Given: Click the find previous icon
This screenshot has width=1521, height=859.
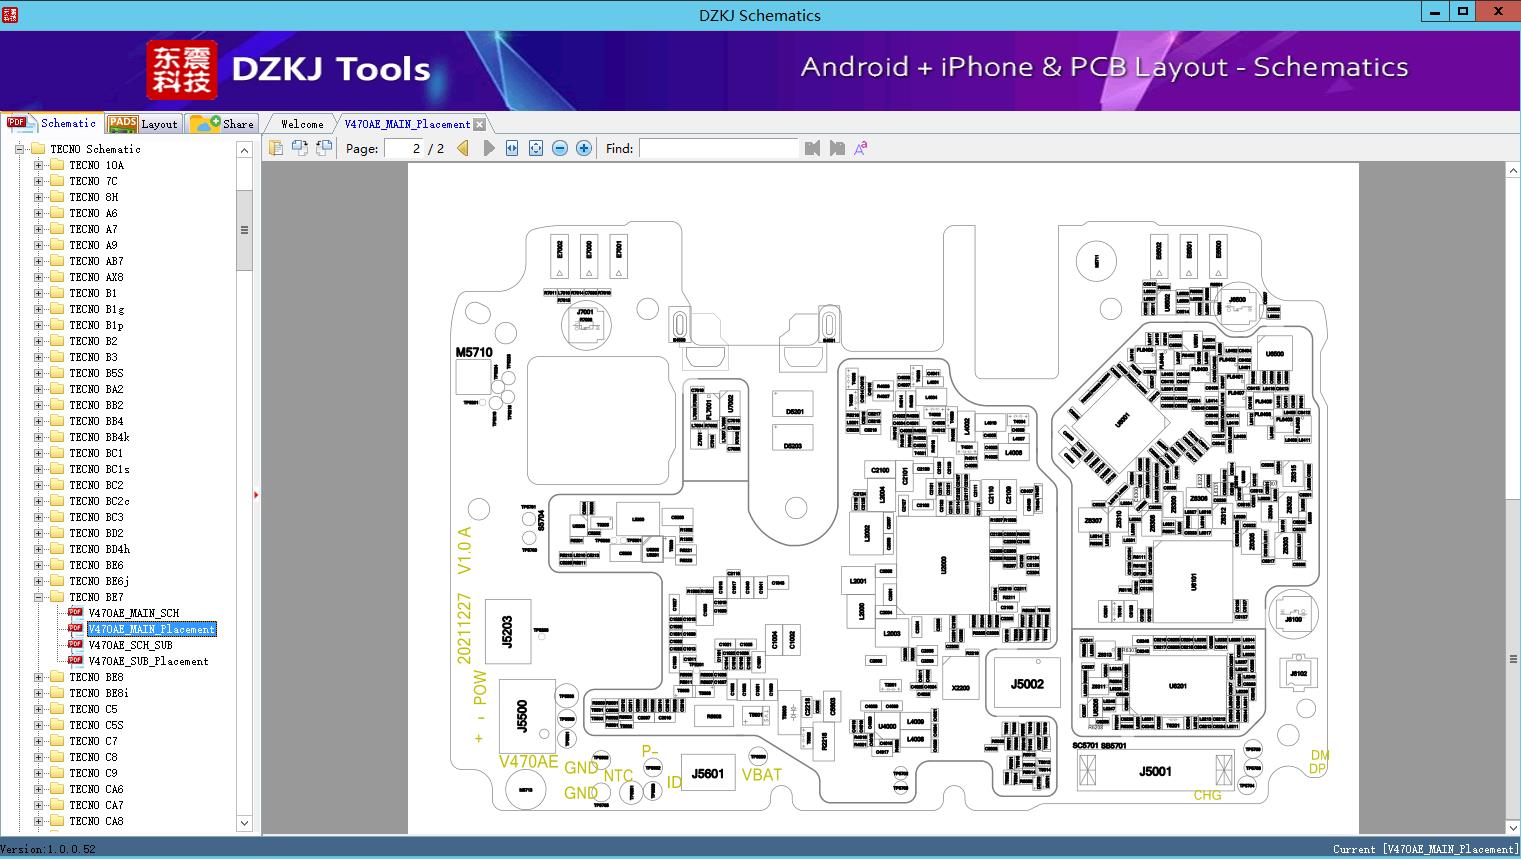Looking at the screenshot, I should 812,148.
